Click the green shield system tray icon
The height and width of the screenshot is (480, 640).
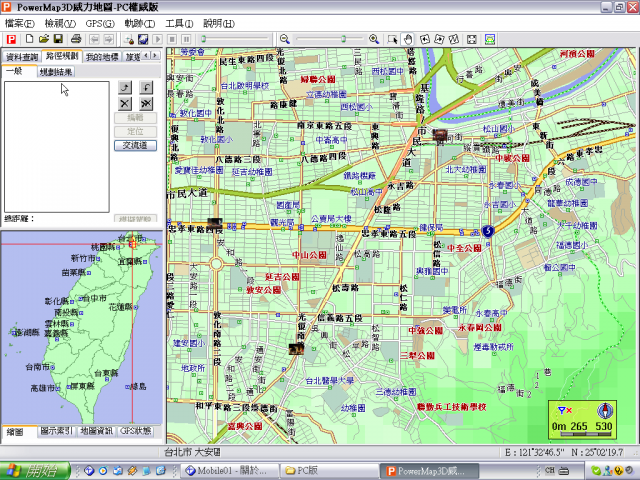tap(596, 471)
